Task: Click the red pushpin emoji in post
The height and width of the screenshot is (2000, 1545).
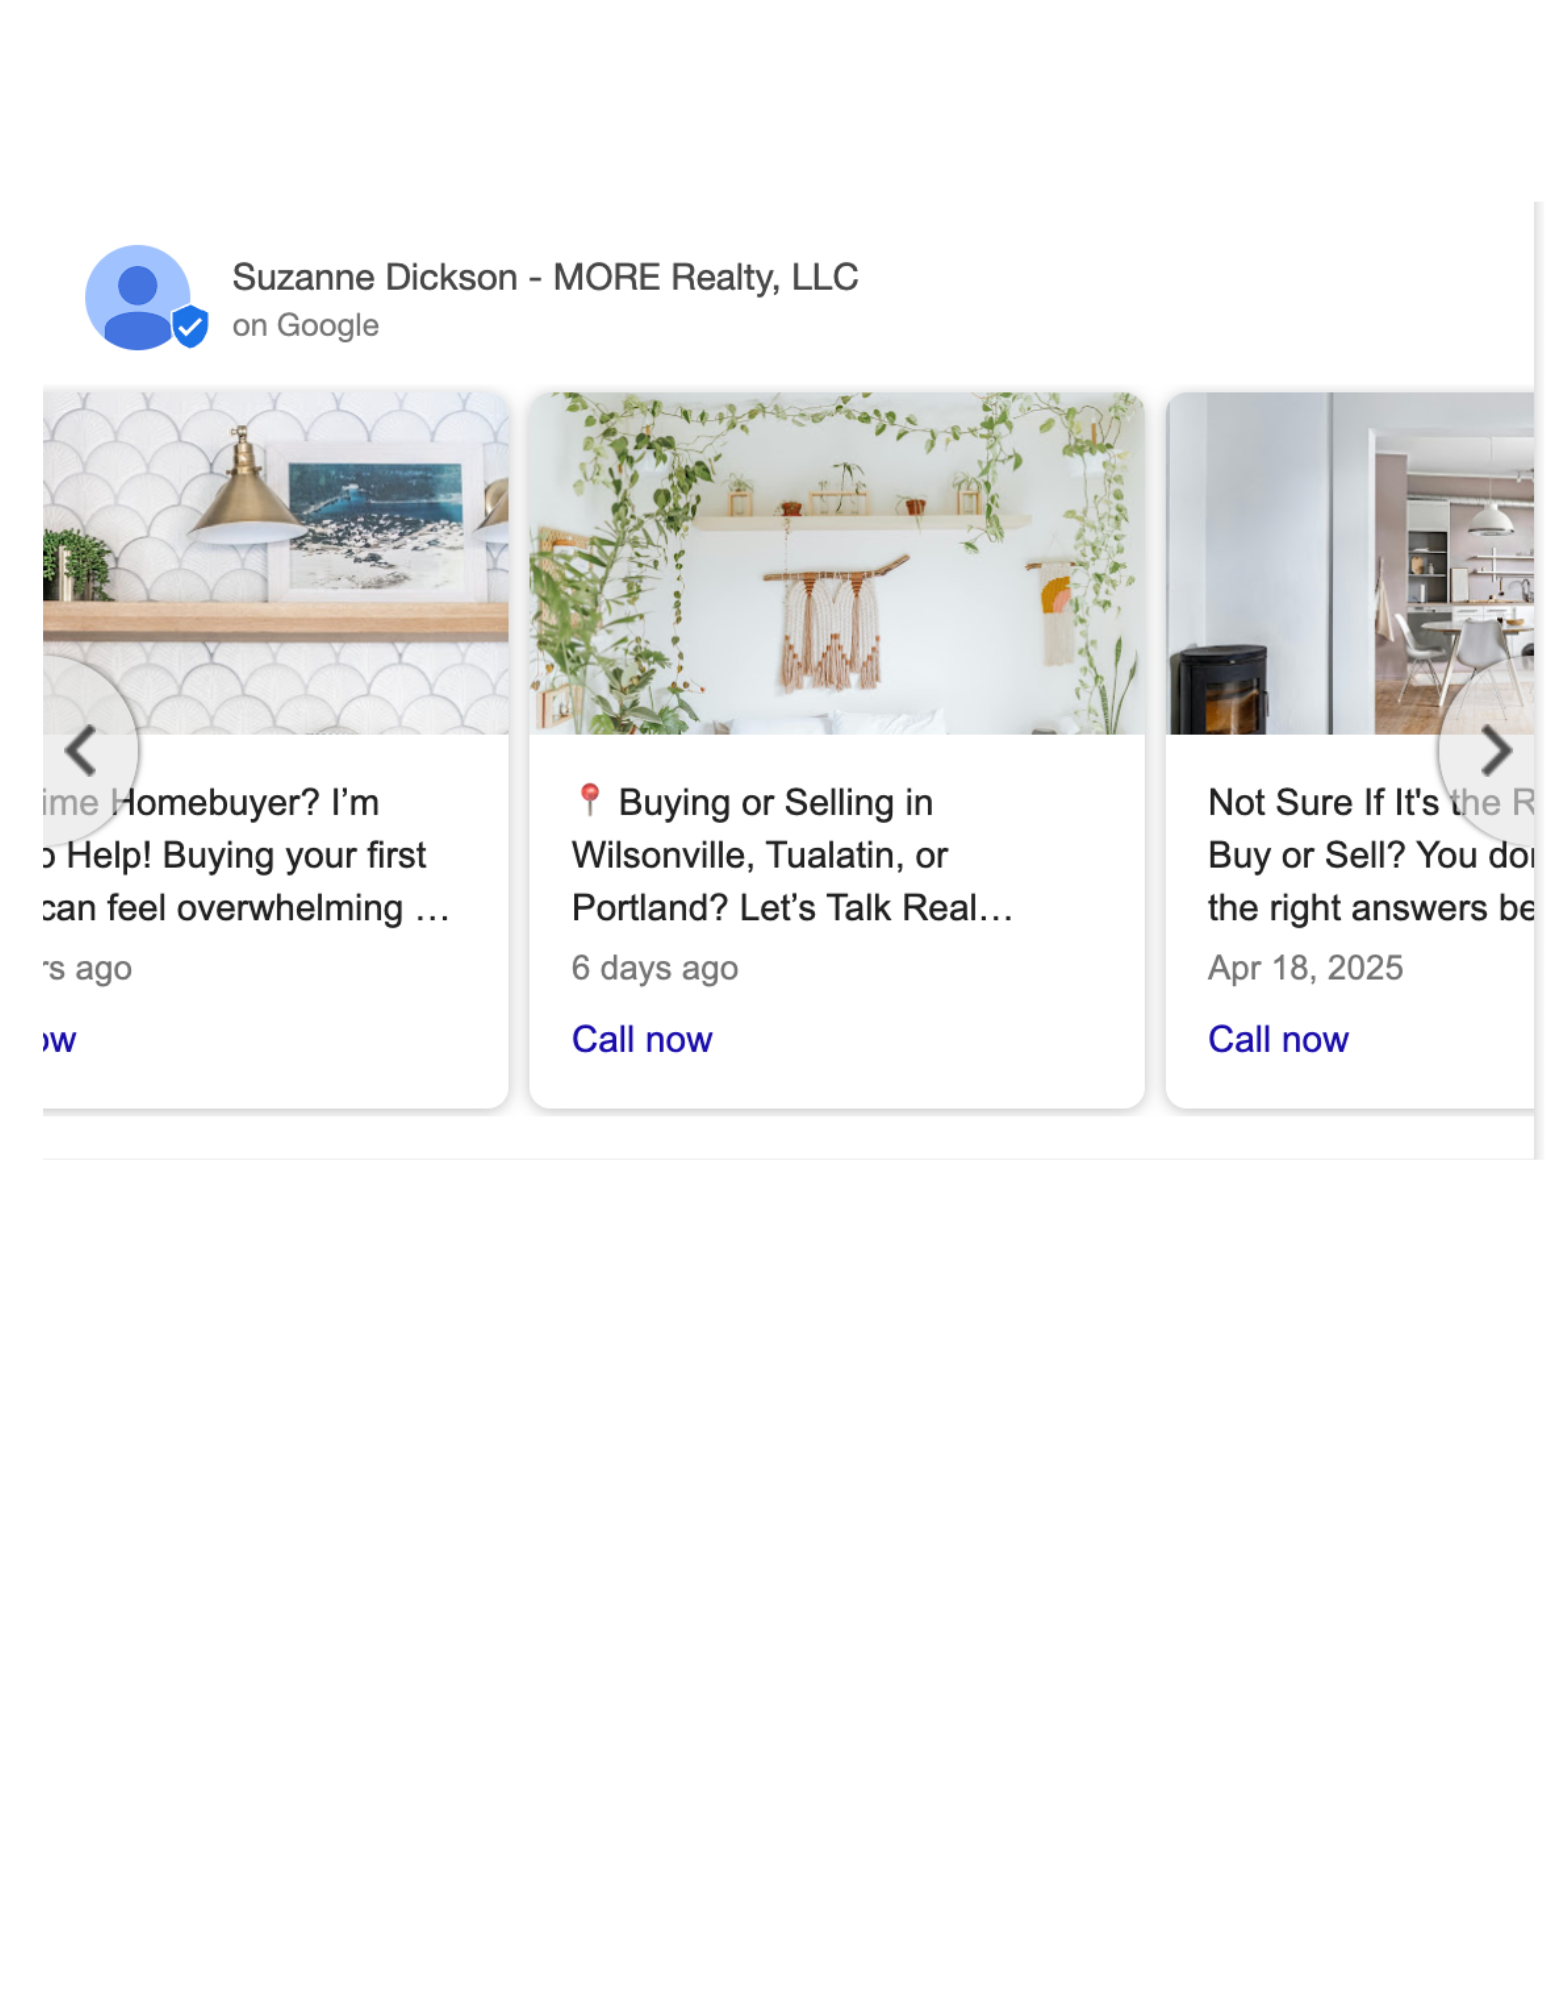Action: pos(589,800)
